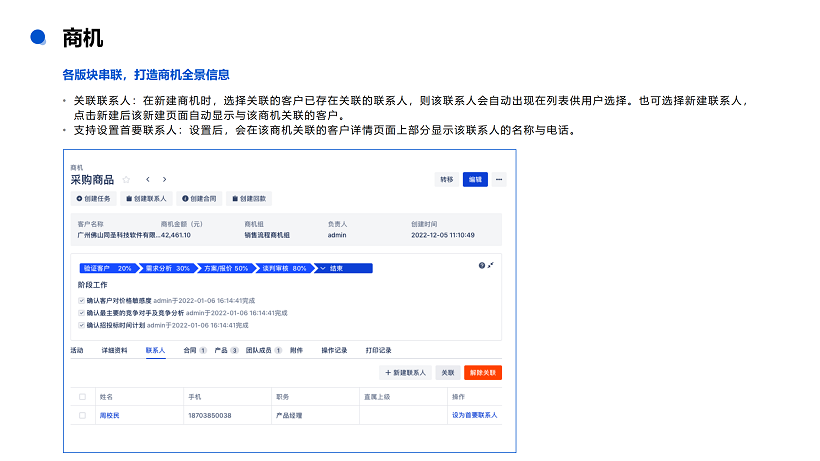Select the 验证客户 20% stage
The height and width of the screenshot is (461, 820).
pyautogui.click(x=108, y=268)
